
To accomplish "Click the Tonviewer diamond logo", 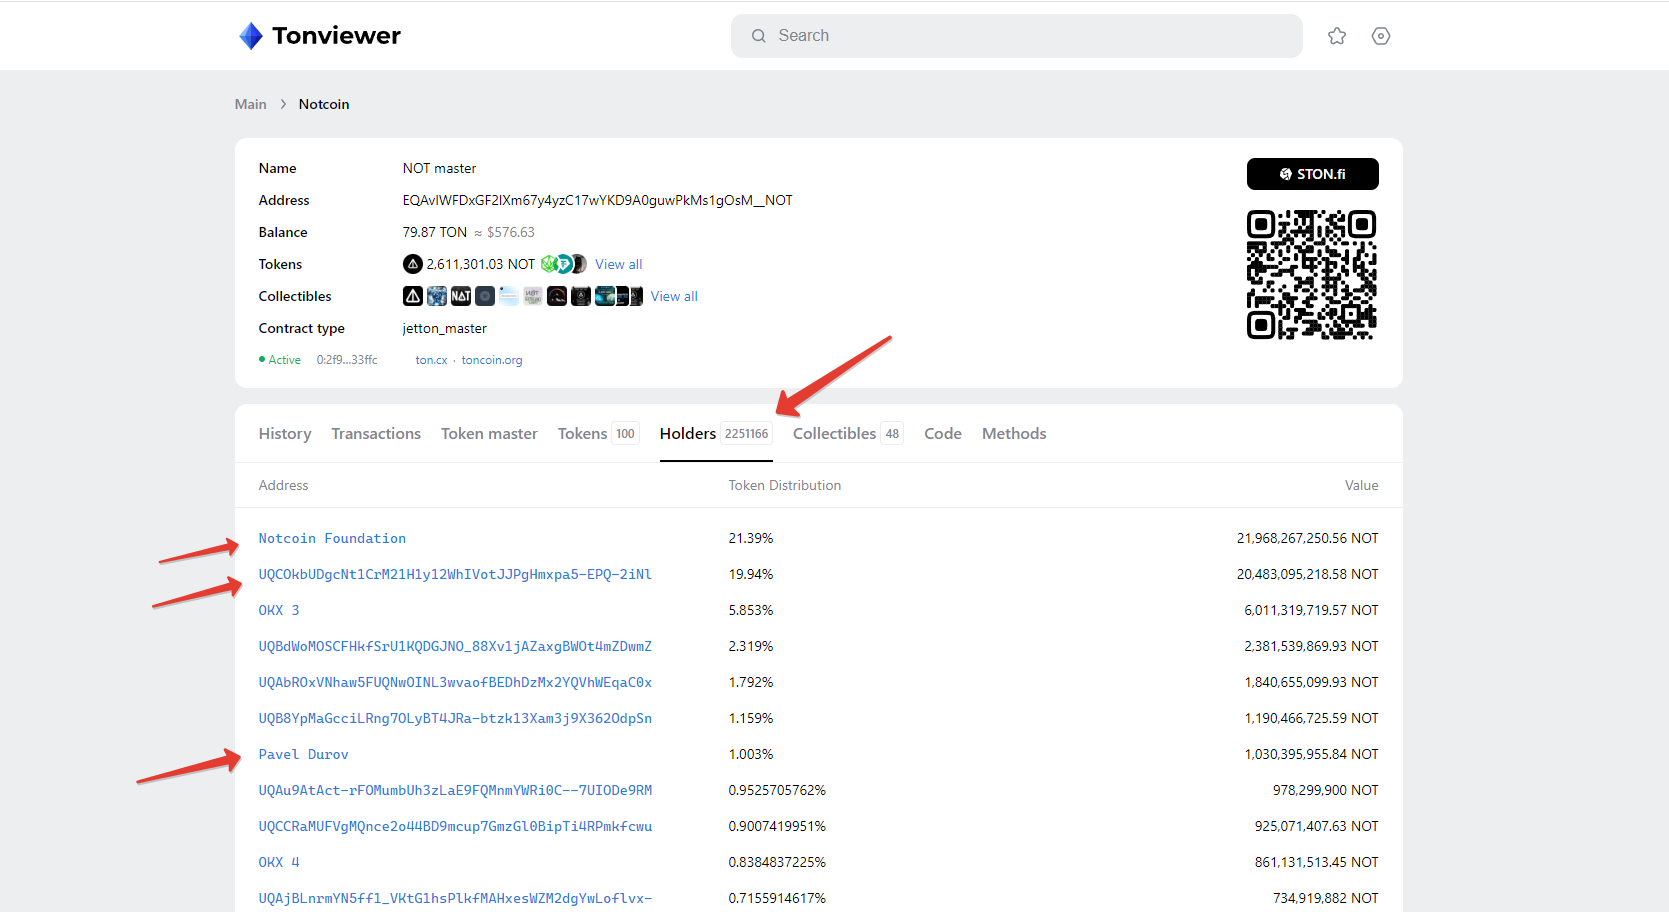I will 251,36.
